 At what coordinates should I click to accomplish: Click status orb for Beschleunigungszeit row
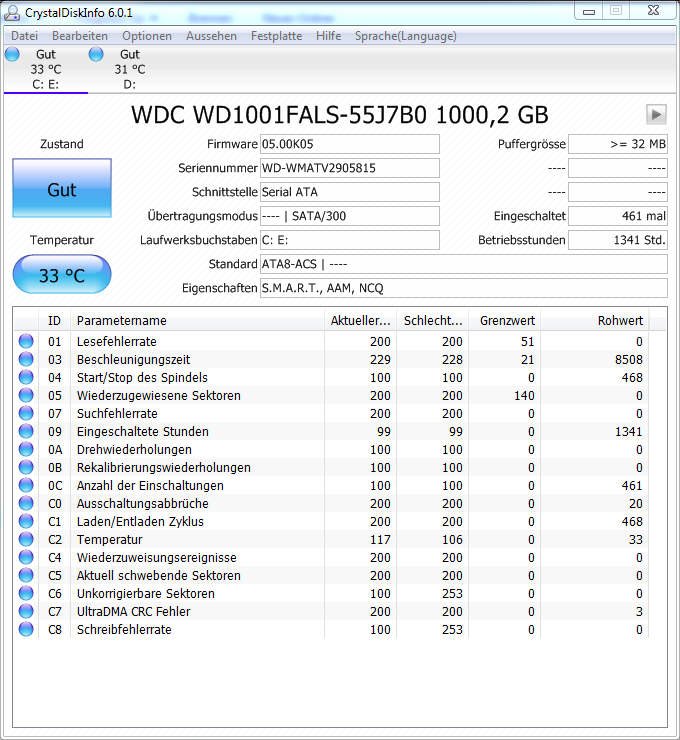tap(26, 359)
